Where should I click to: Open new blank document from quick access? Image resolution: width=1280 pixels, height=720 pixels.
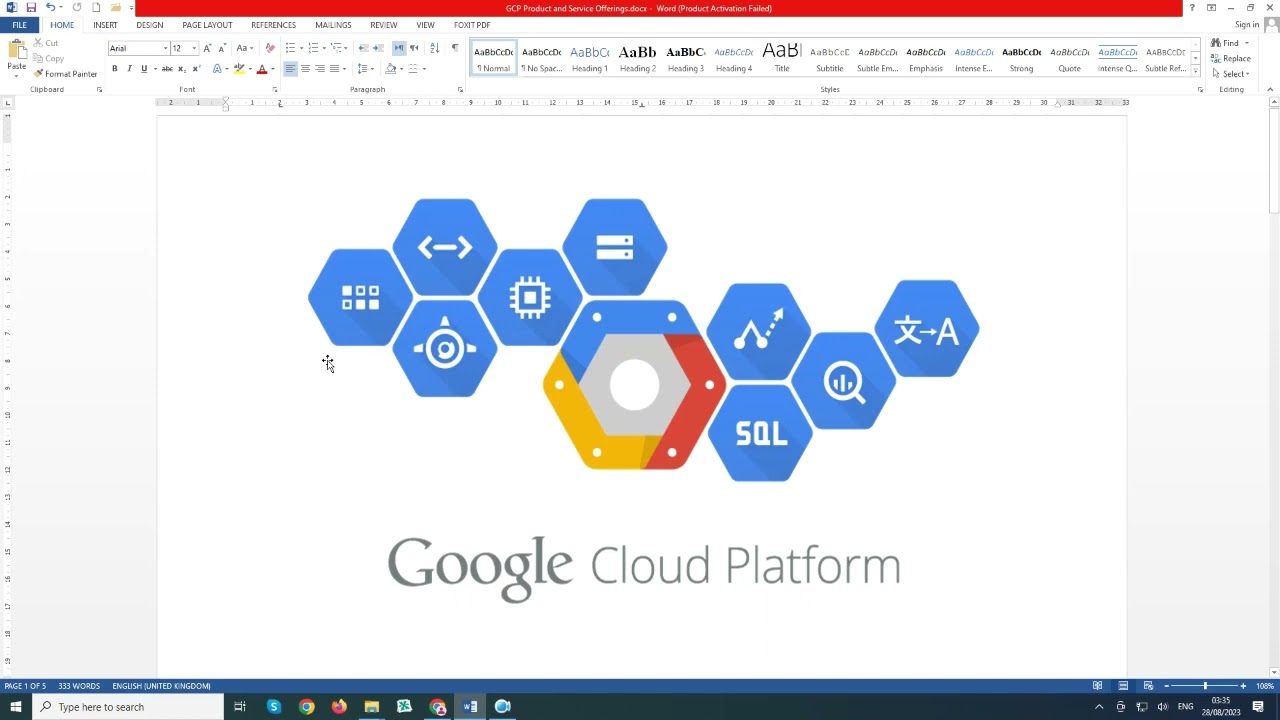click(96, 8)
